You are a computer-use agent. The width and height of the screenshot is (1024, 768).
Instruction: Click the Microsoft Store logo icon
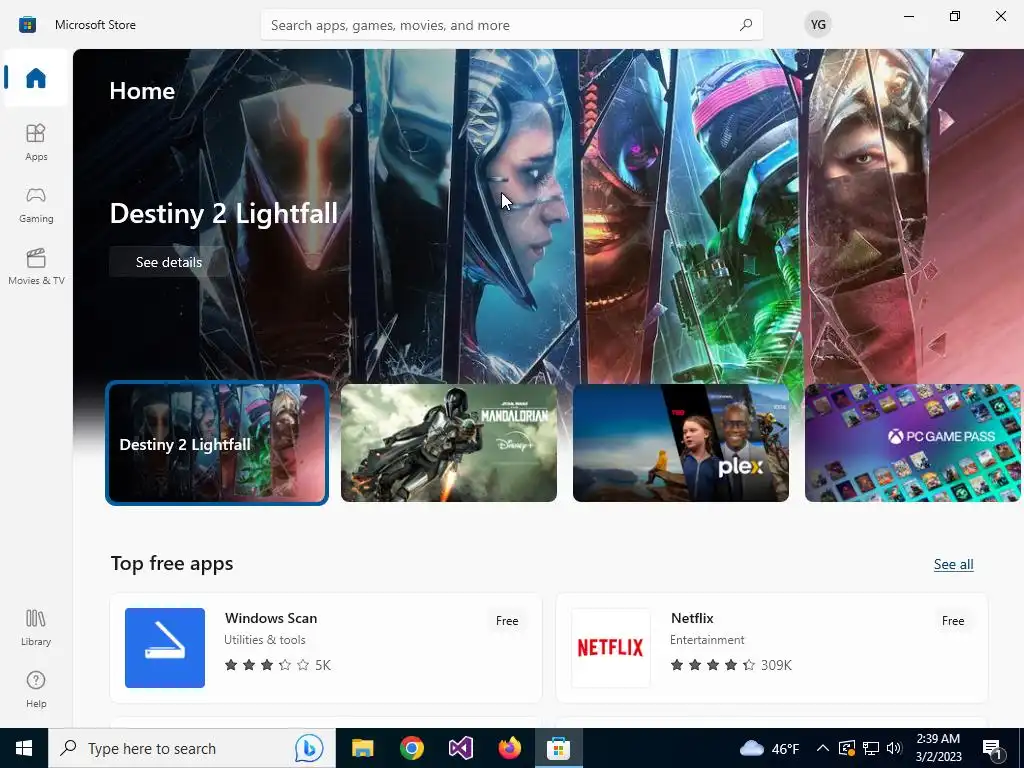click(x=27, y=25)
